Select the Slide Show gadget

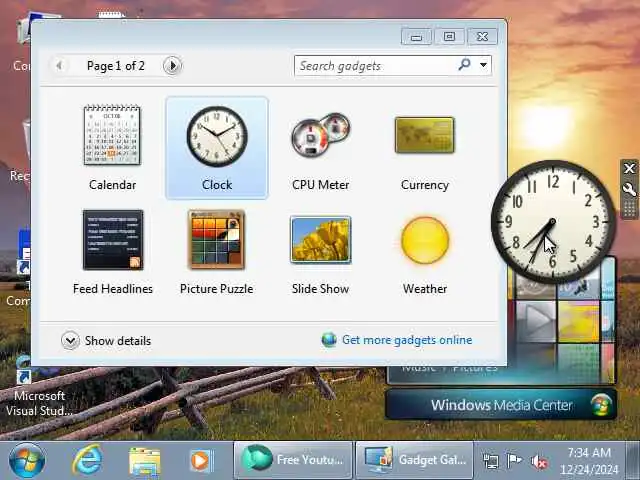point(320,239)
